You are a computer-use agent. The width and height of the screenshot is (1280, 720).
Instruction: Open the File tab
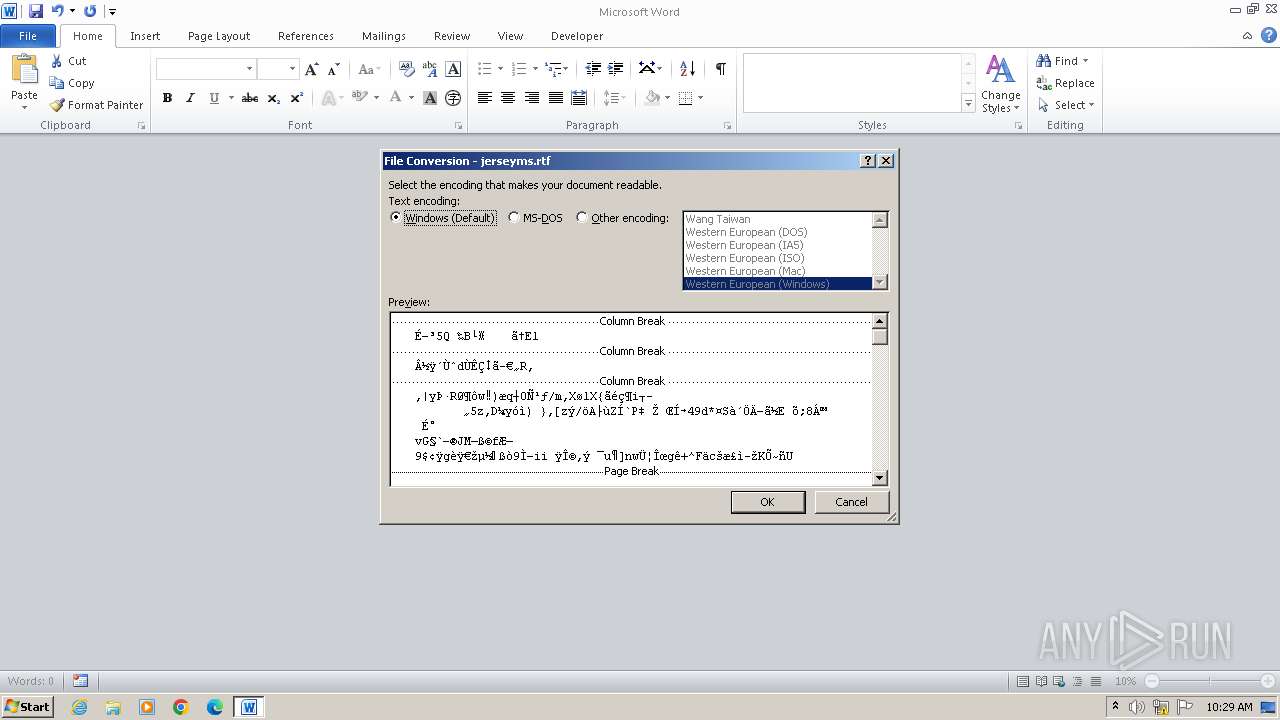tap(28, 36)
